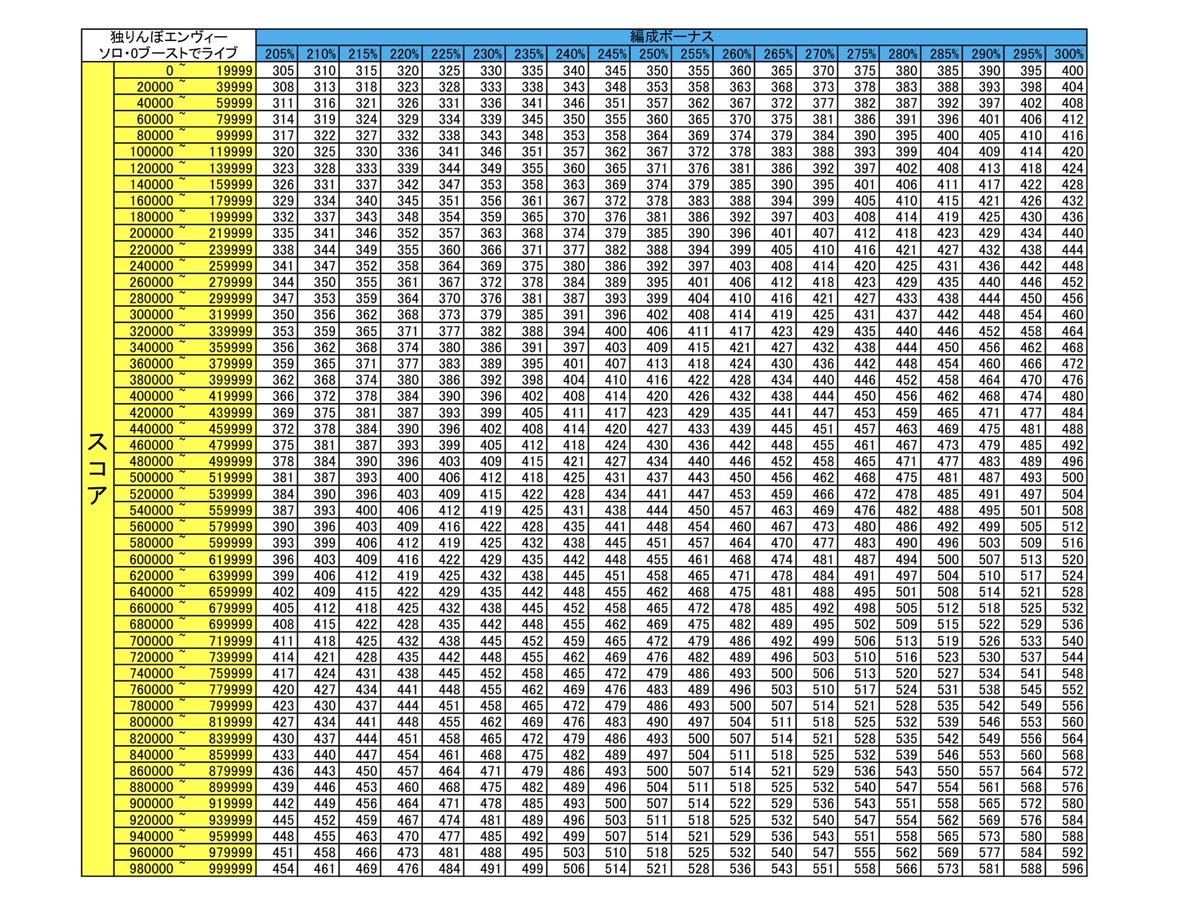This screenshot has width=1200, height=900.
Task: Click the 独りんぼエンヴィー title cell
Action: 168,36
